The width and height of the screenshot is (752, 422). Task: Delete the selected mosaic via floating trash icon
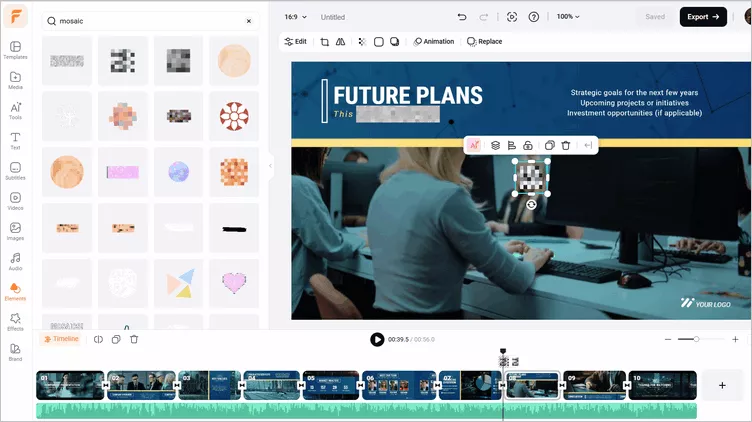click(x=566, y=146)
